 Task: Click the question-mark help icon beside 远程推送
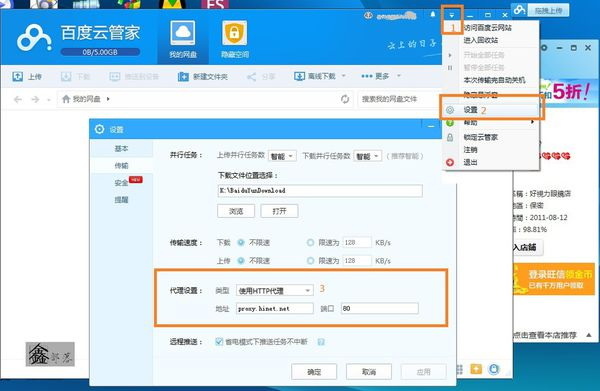(321, 342)
